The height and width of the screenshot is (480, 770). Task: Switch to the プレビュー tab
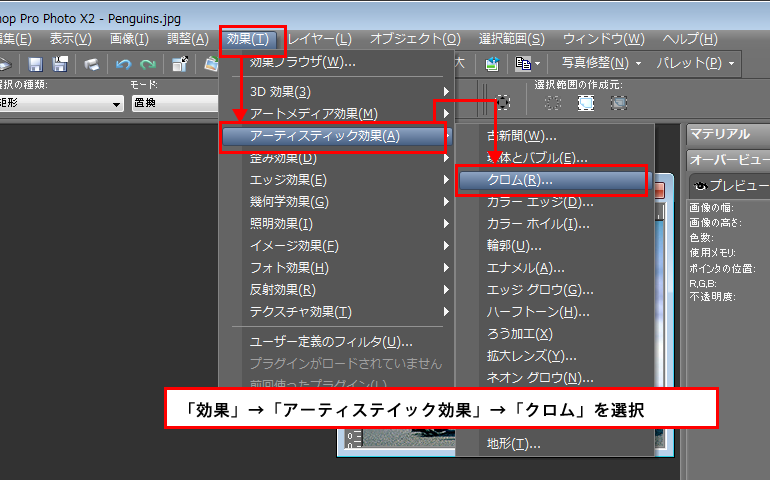pyautogui.click(x=731, y=185)
